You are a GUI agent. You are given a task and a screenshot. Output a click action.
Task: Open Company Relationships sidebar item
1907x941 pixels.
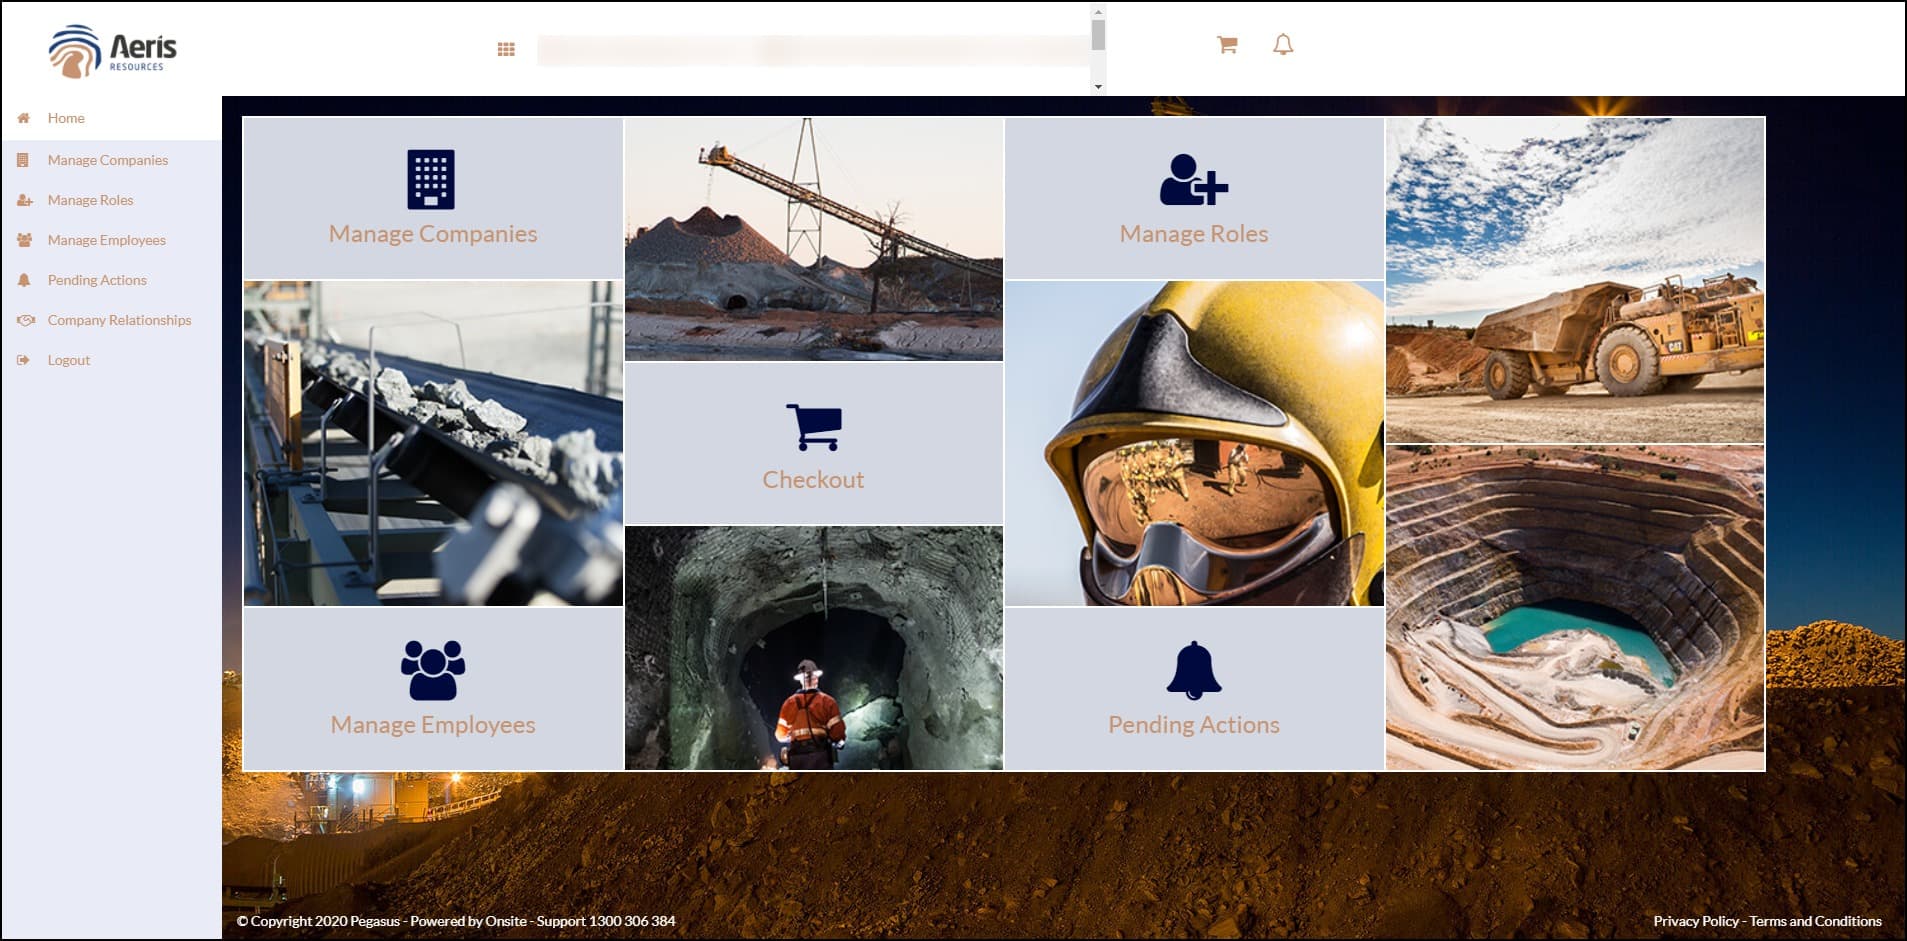[119, 320]
